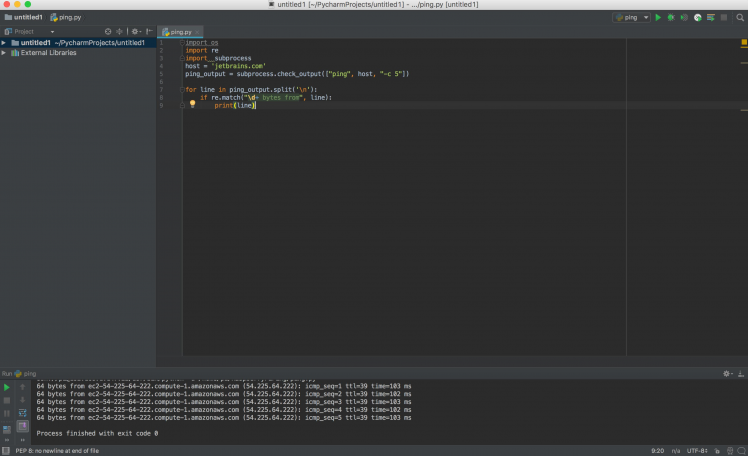Run ping with coverage icon
The height and width of the screenshot is (456, 748).
684,17
